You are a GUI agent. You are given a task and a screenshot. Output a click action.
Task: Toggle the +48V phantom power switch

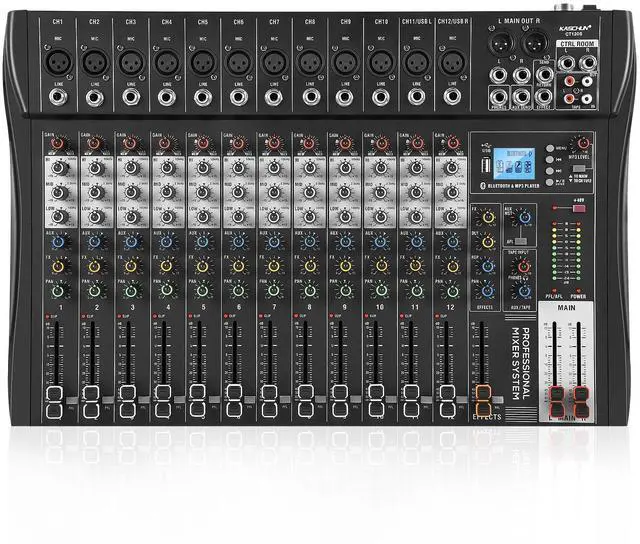(x=579, y=209)
